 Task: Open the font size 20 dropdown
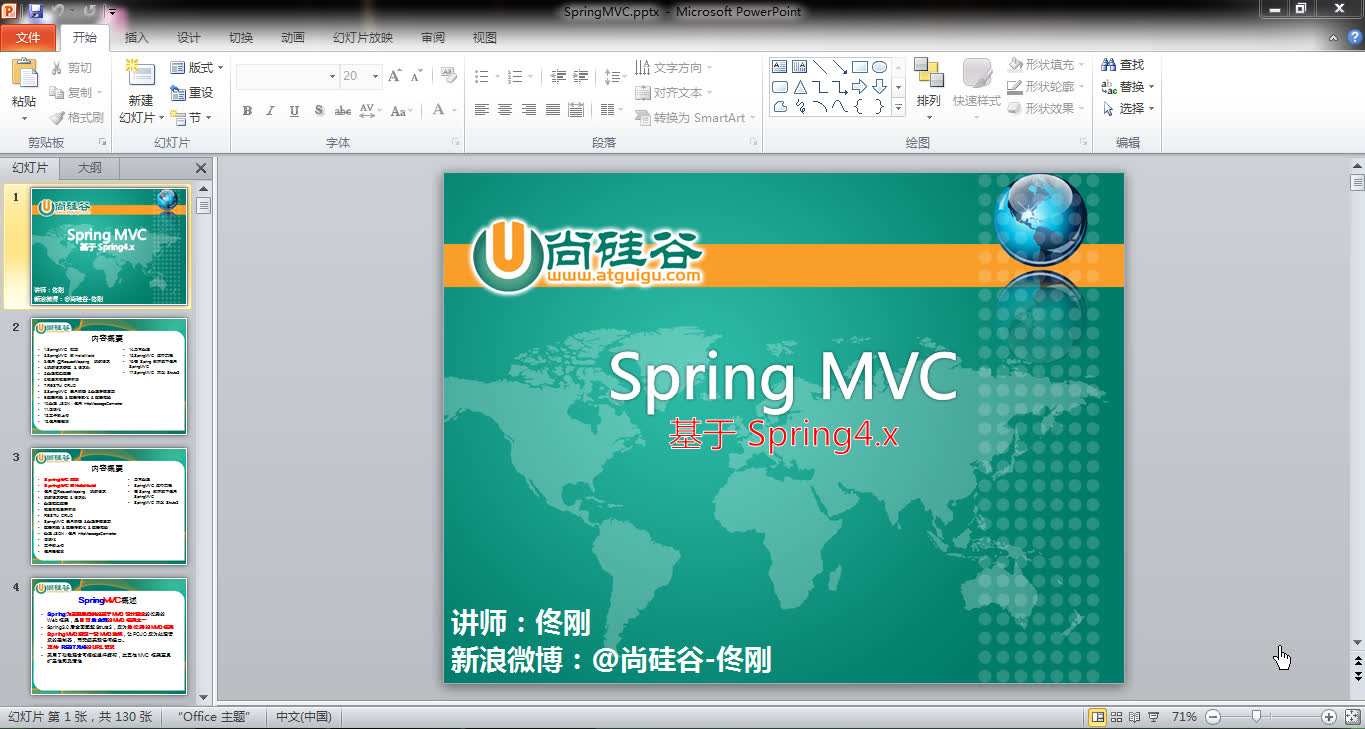(376, 76)
